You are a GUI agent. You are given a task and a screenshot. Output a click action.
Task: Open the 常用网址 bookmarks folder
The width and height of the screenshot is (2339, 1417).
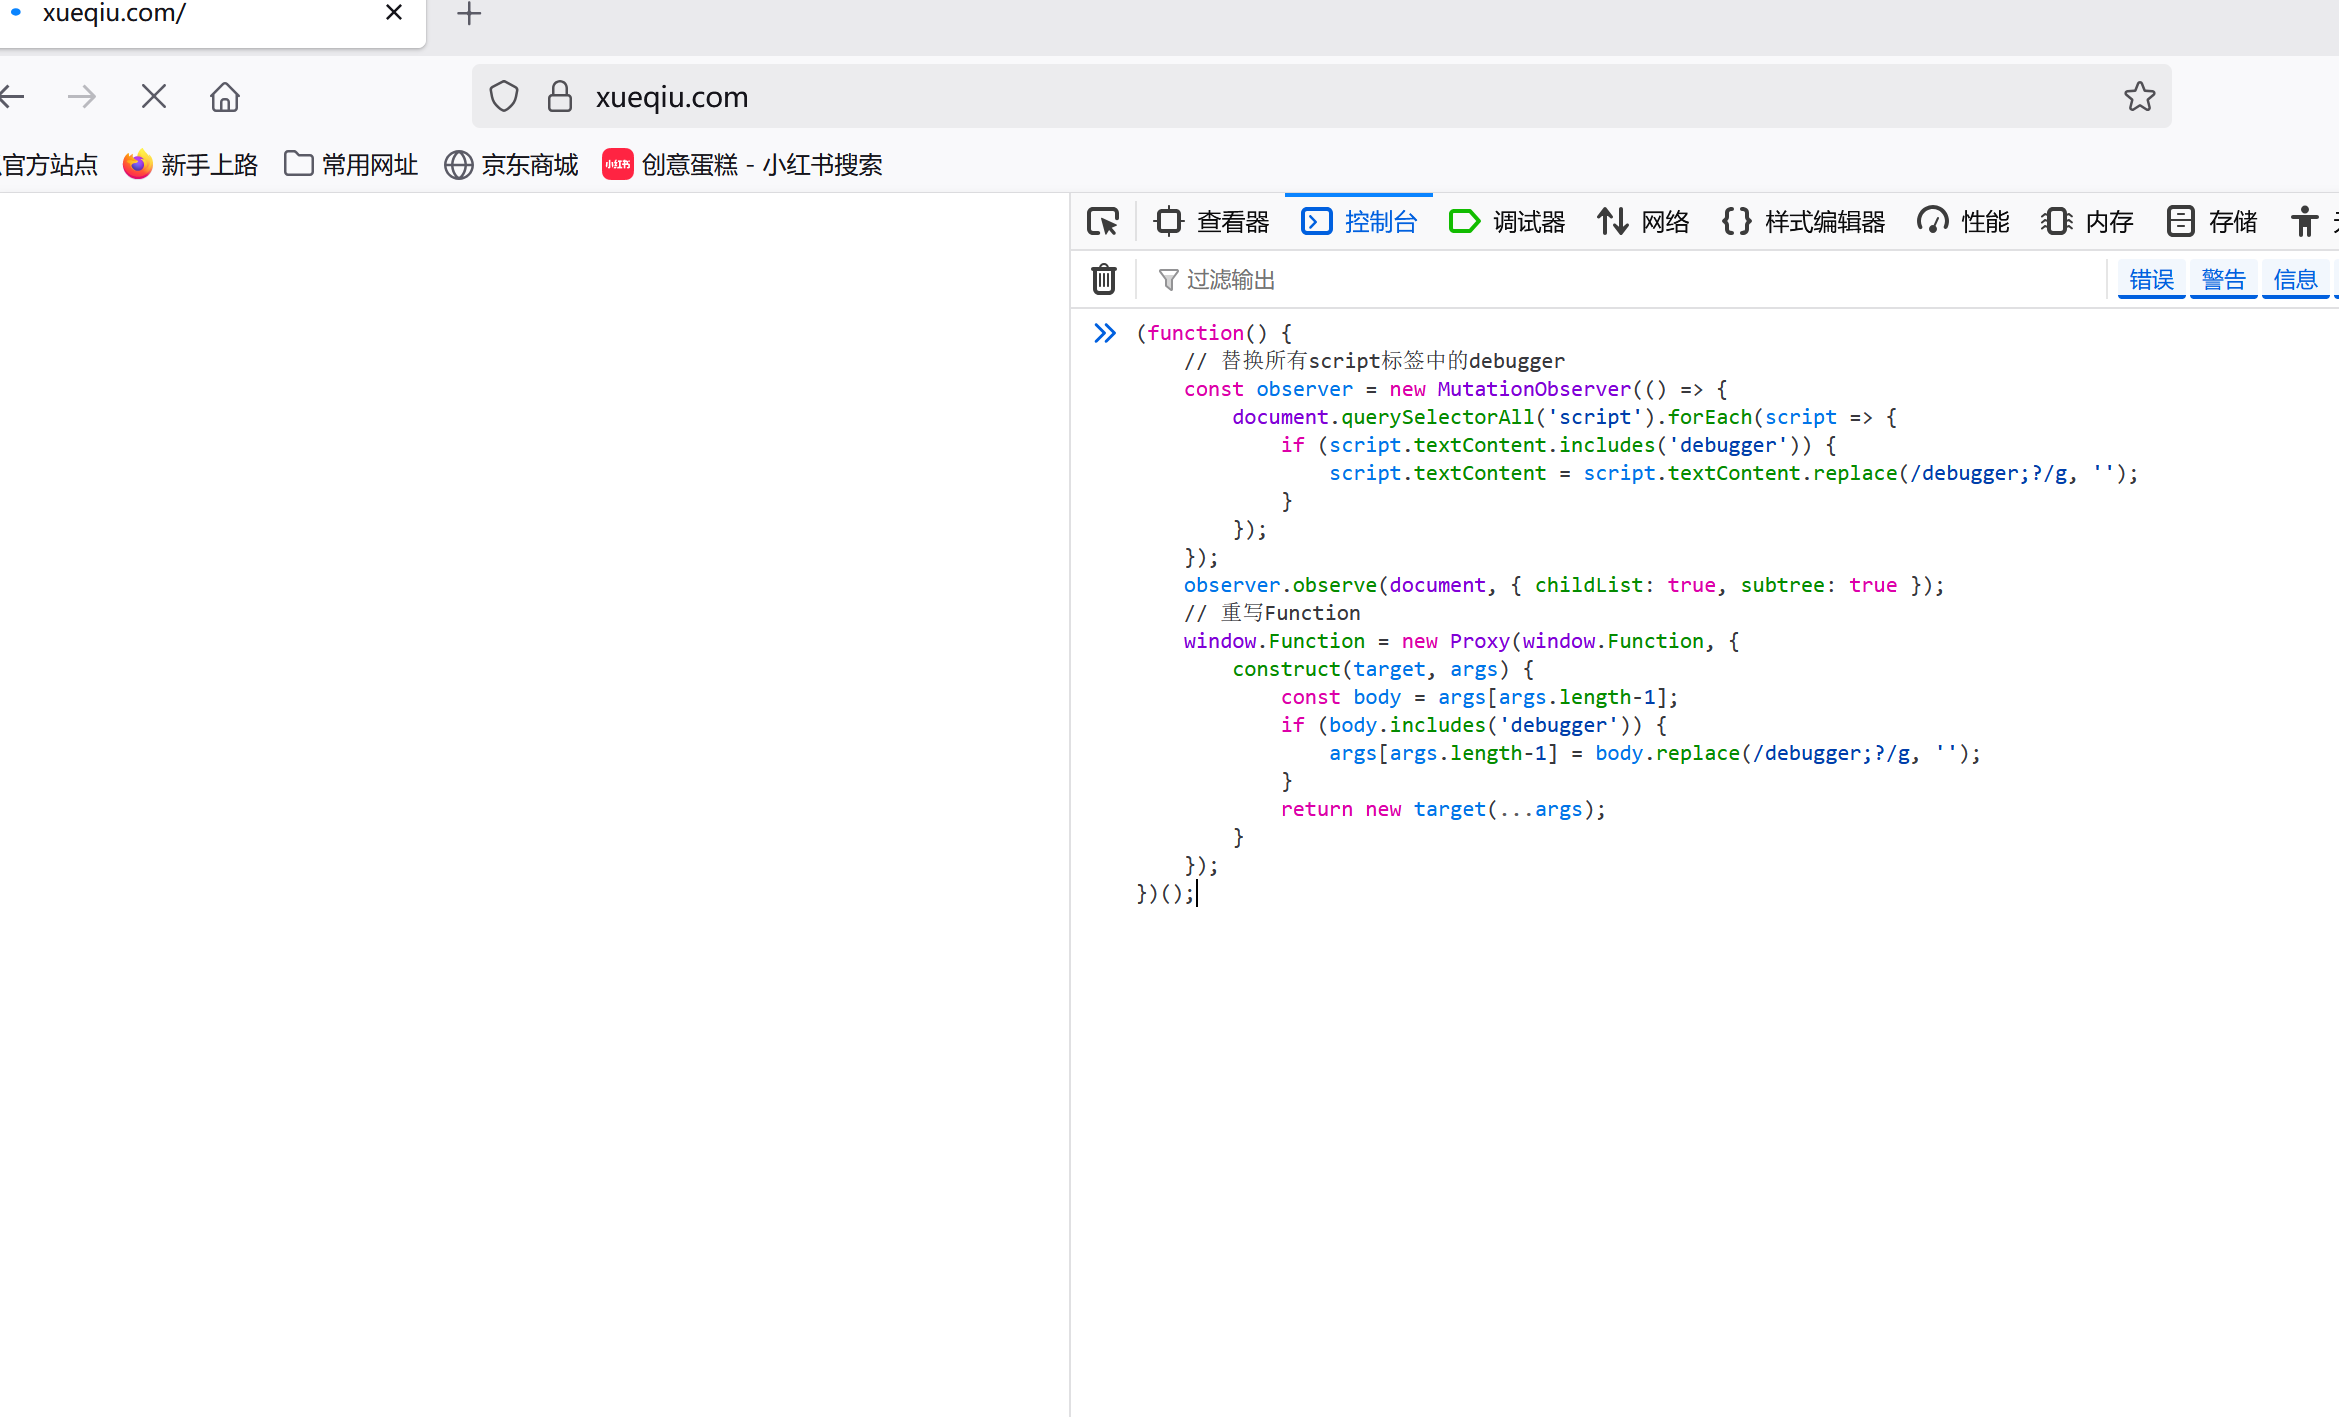coord(351,164)
